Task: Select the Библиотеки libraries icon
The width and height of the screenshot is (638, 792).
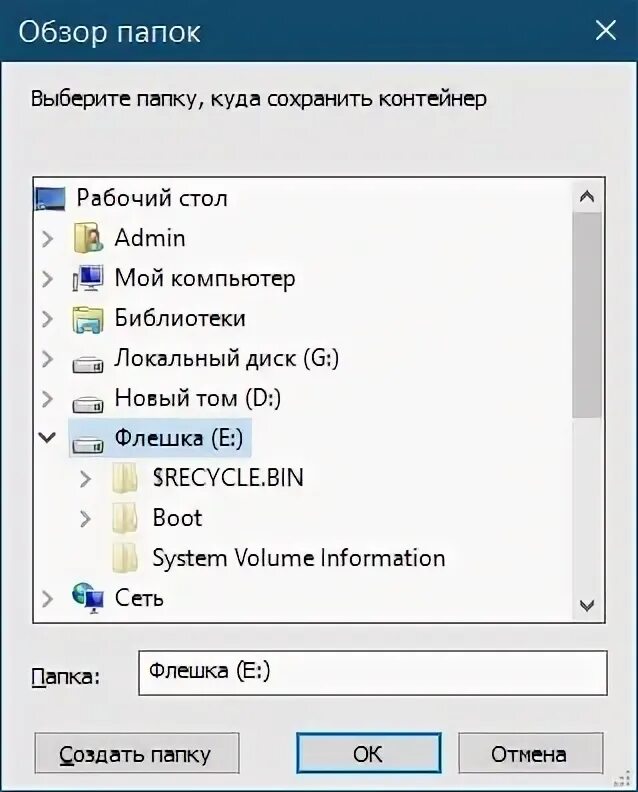Action: click(88, 319)
